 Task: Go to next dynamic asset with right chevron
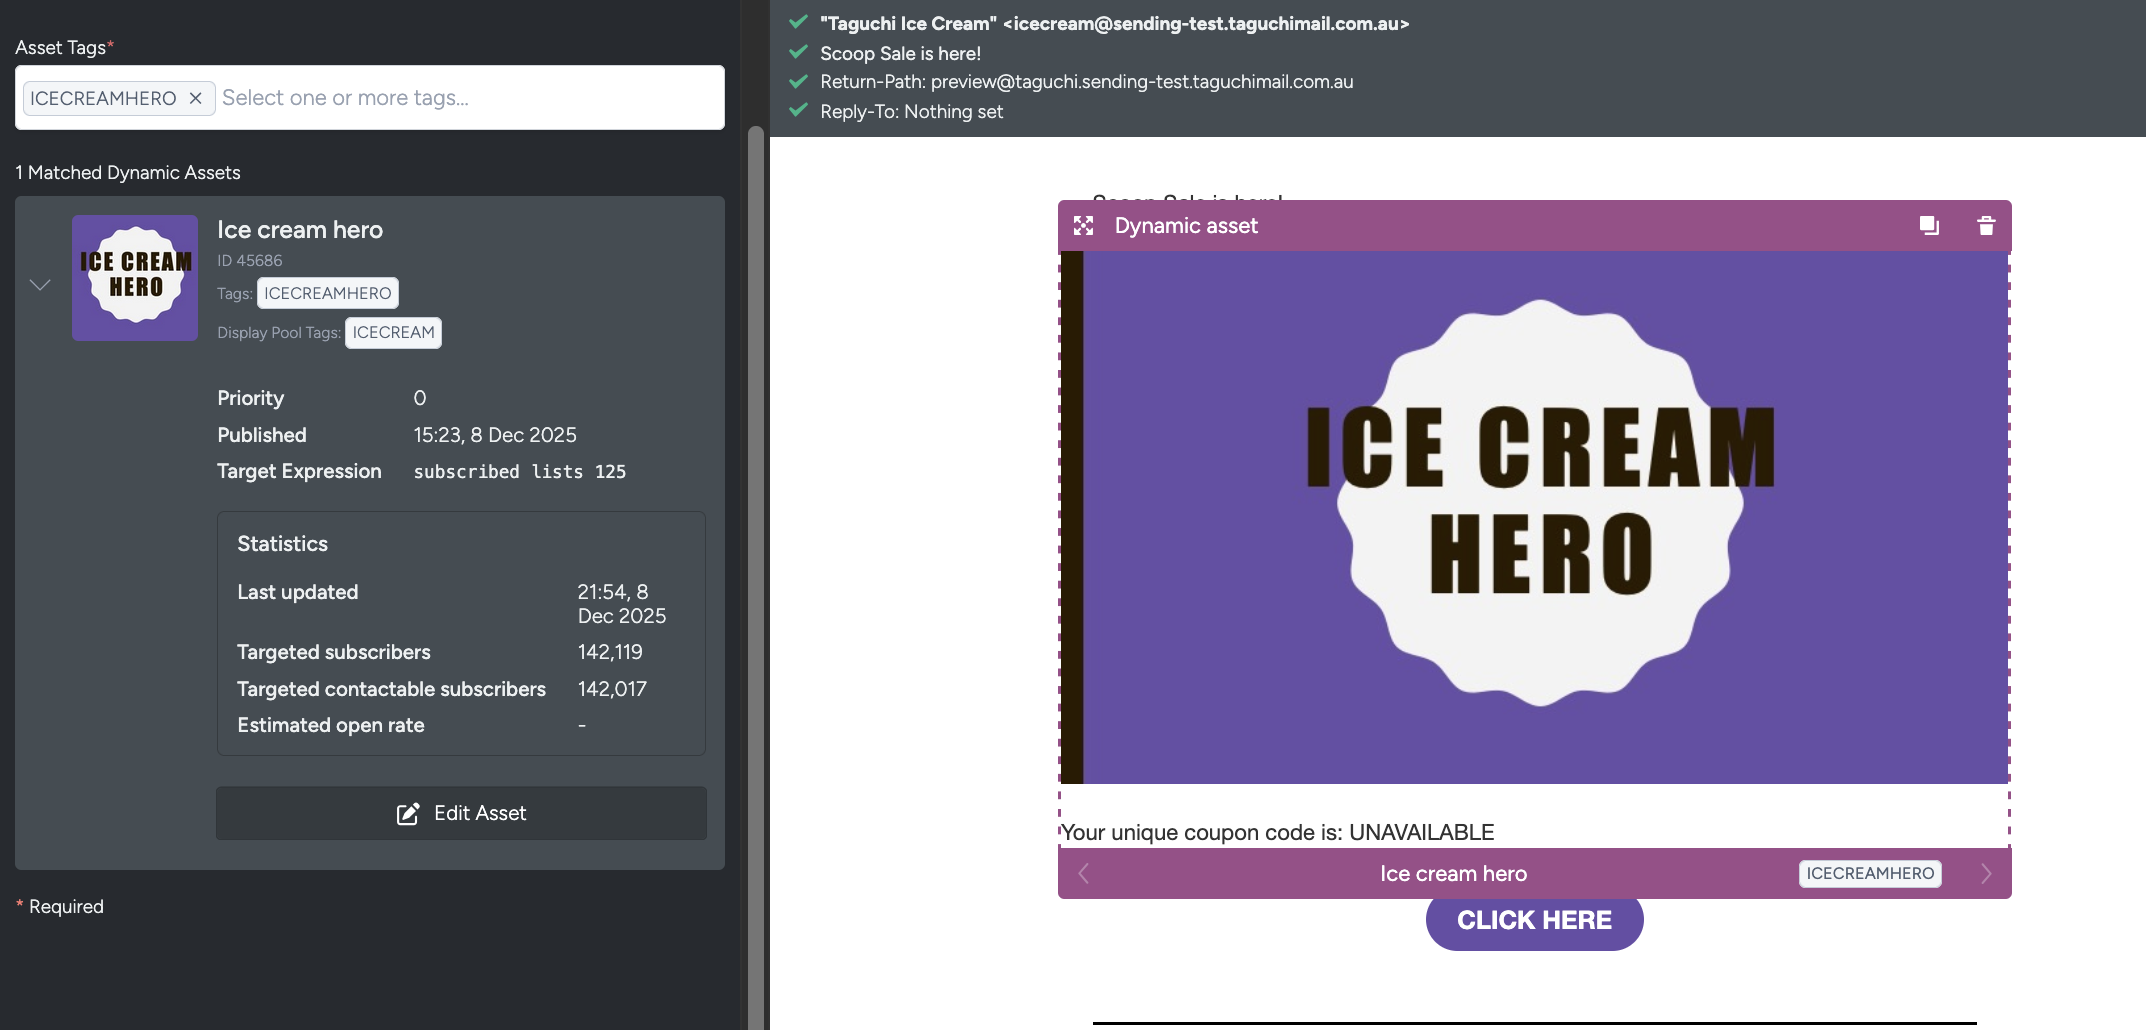coord(1987,873)
